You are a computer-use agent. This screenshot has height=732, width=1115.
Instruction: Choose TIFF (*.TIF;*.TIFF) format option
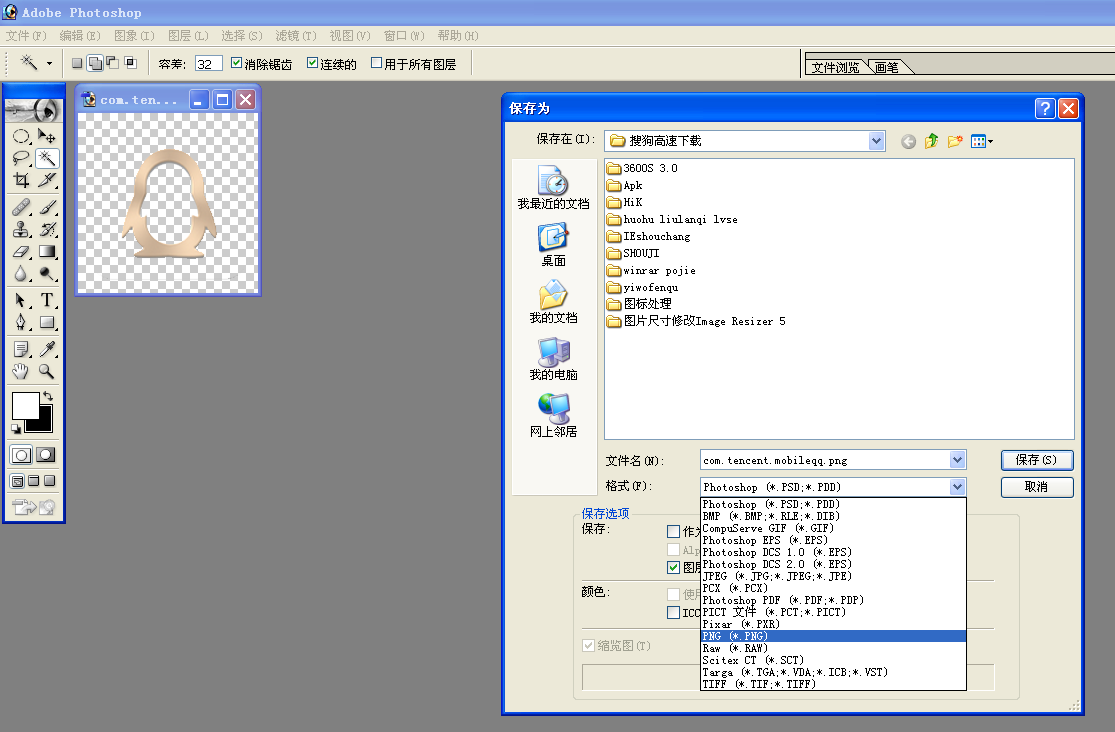click(833, 684)
